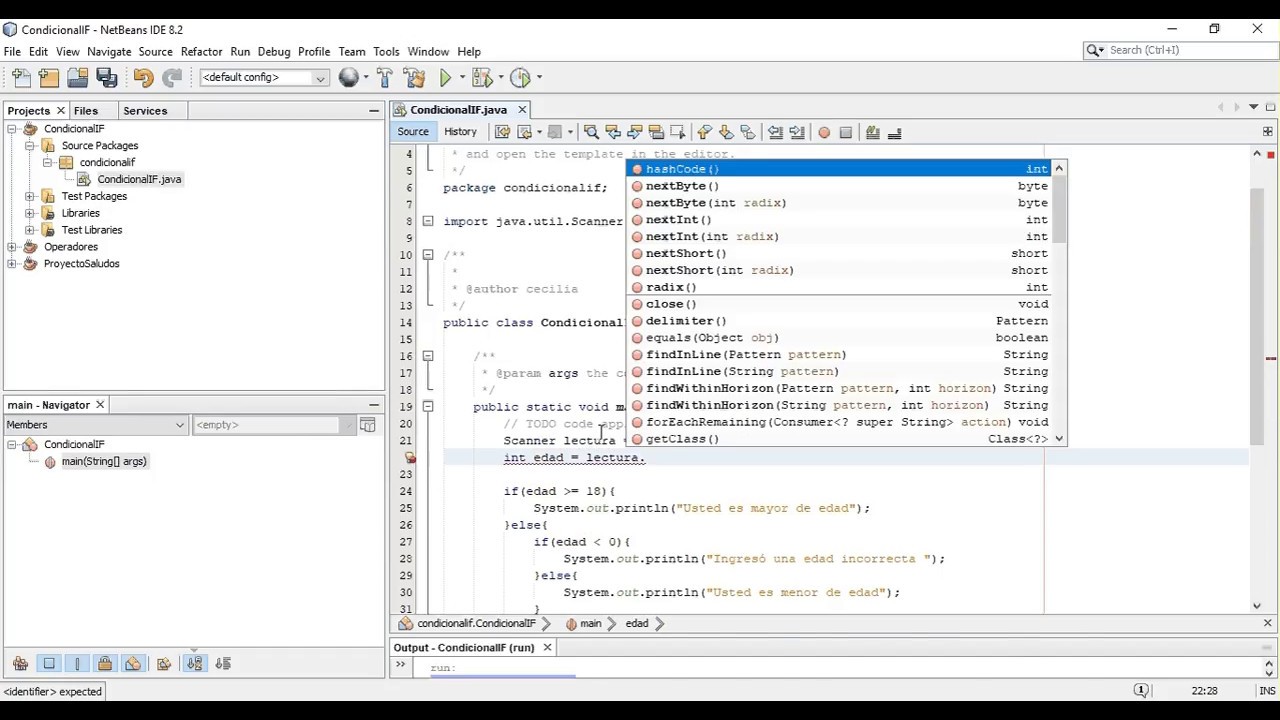Click the globe browser icon in toolbar

pyautogui.click(x=348, y=78)
